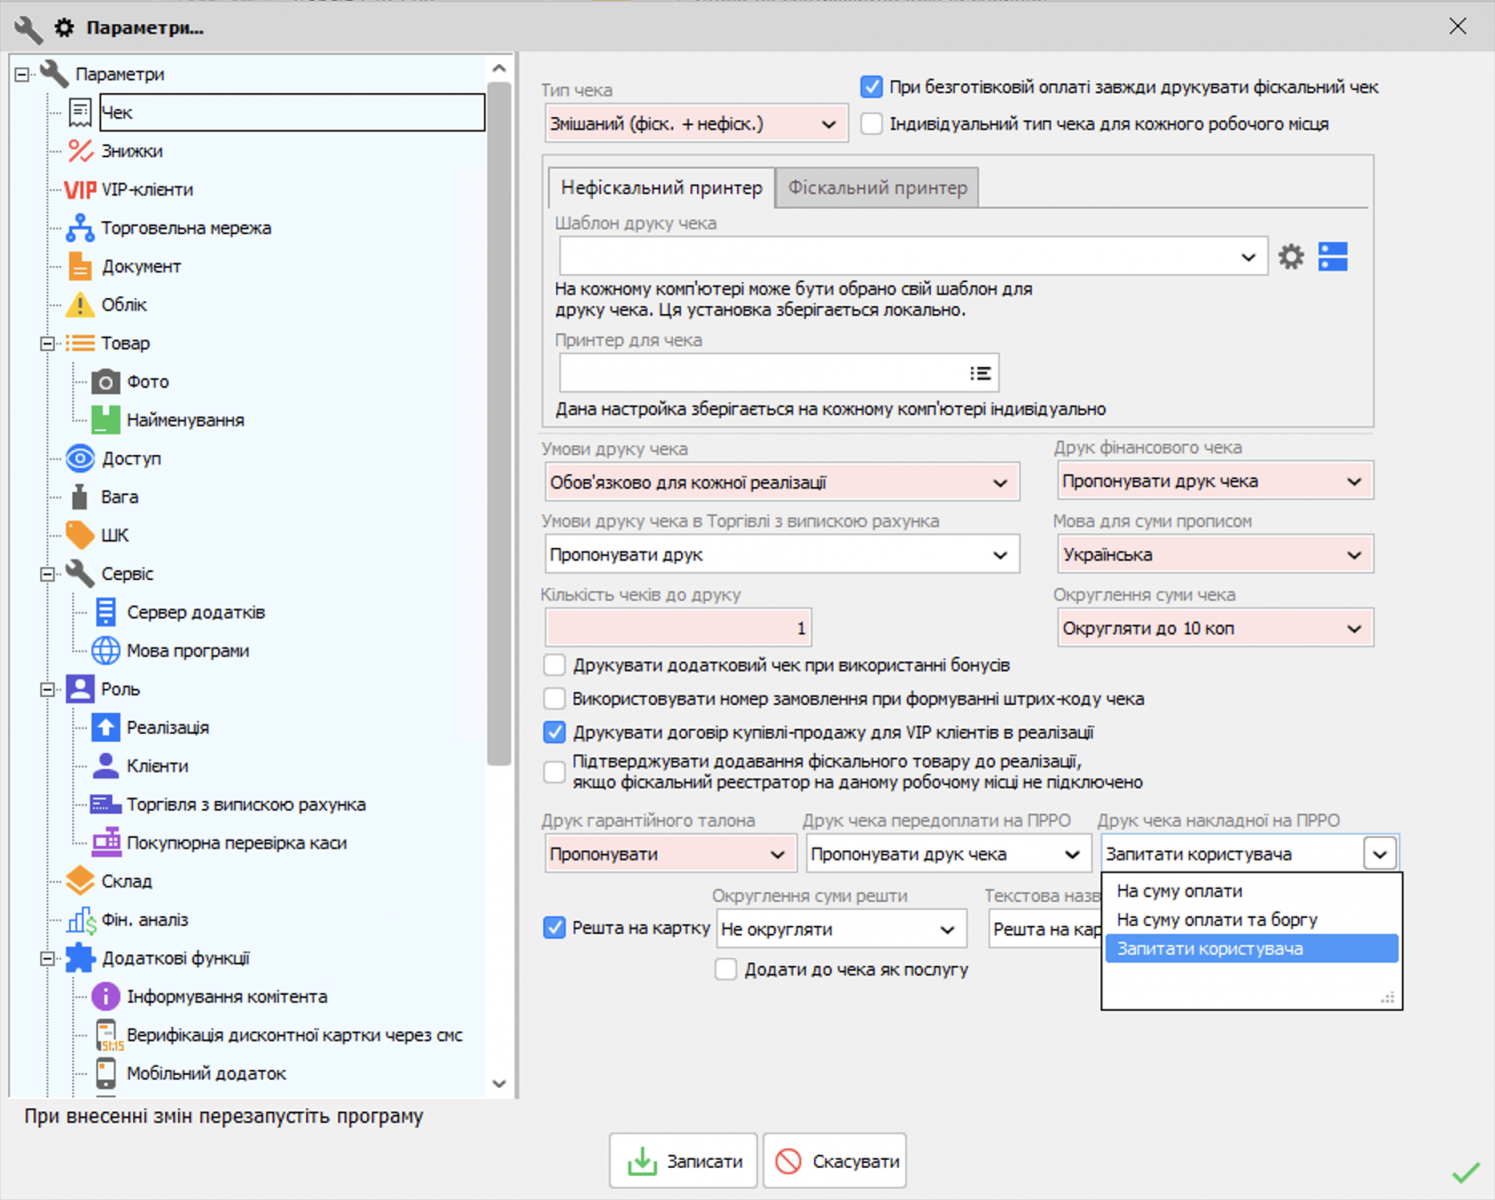
Task: Open the Шаблон друку чека dropdown
Action: [x=913, y=257]
